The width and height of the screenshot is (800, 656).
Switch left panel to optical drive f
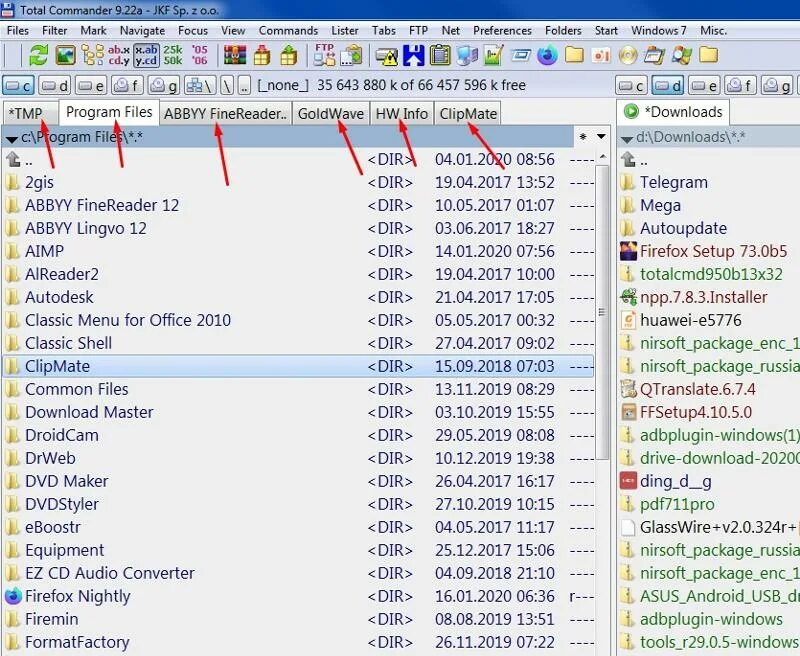click(128, 86)
